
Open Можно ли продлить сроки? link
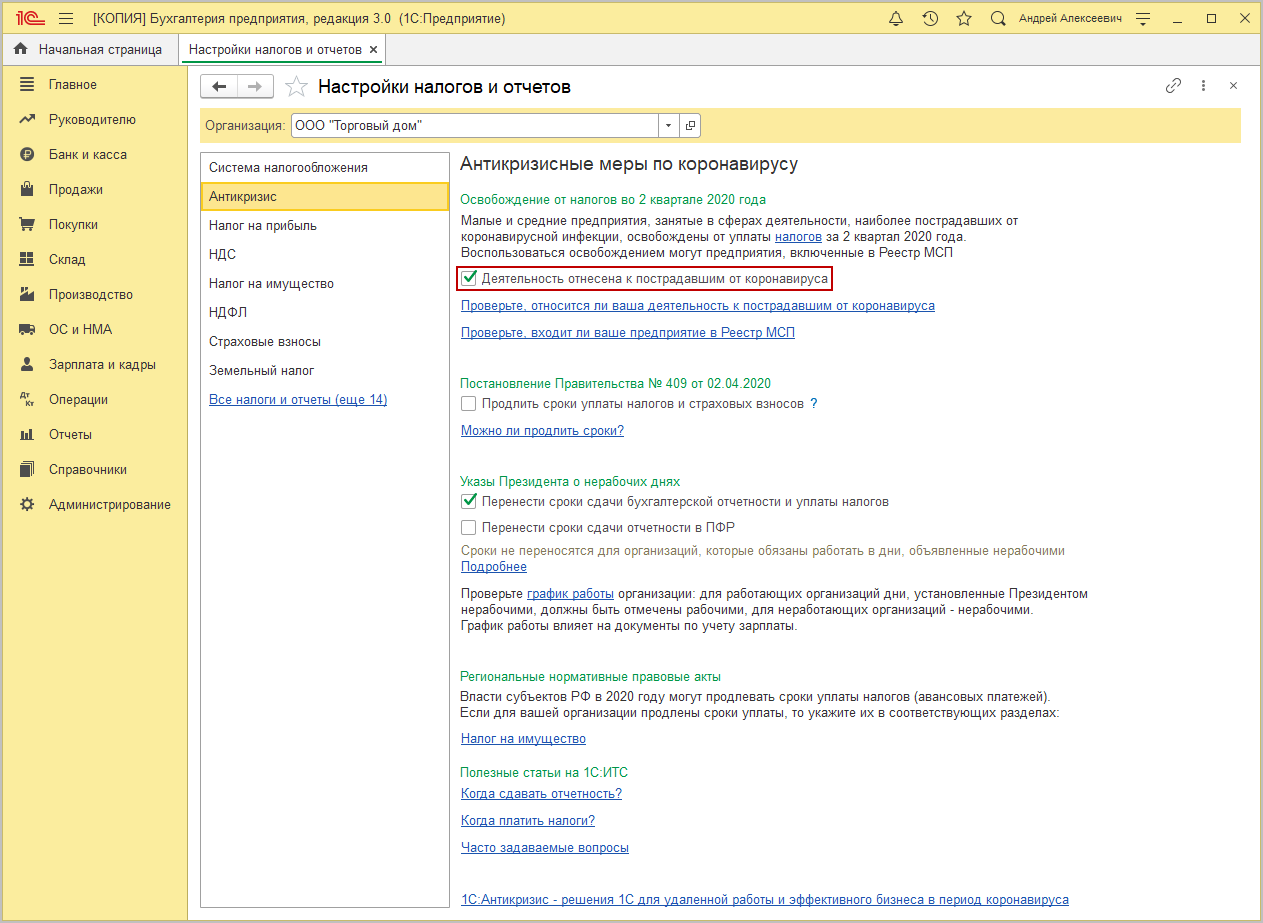(542, 431)
